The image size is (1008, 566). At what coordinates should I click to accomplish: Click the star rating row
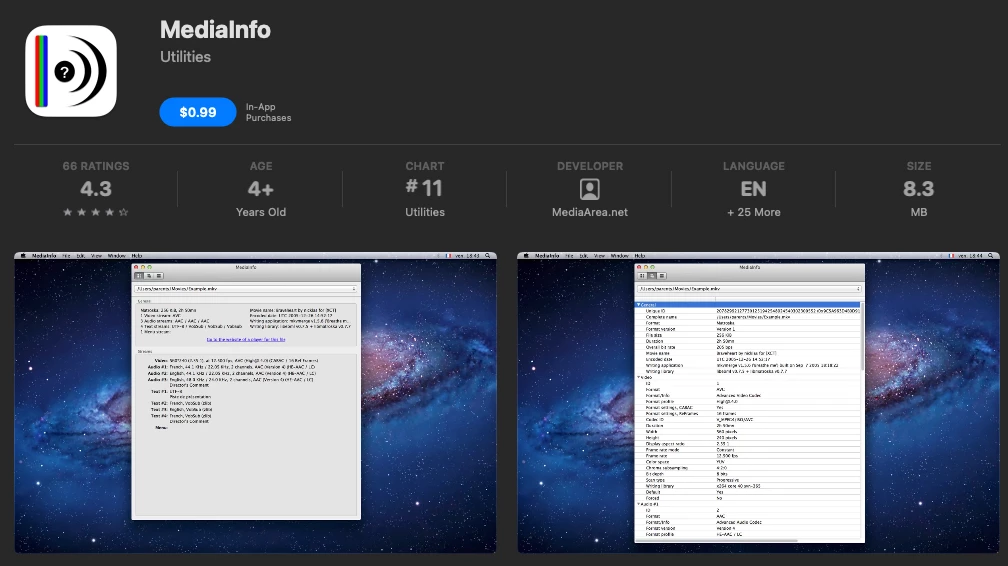[96, 212]
